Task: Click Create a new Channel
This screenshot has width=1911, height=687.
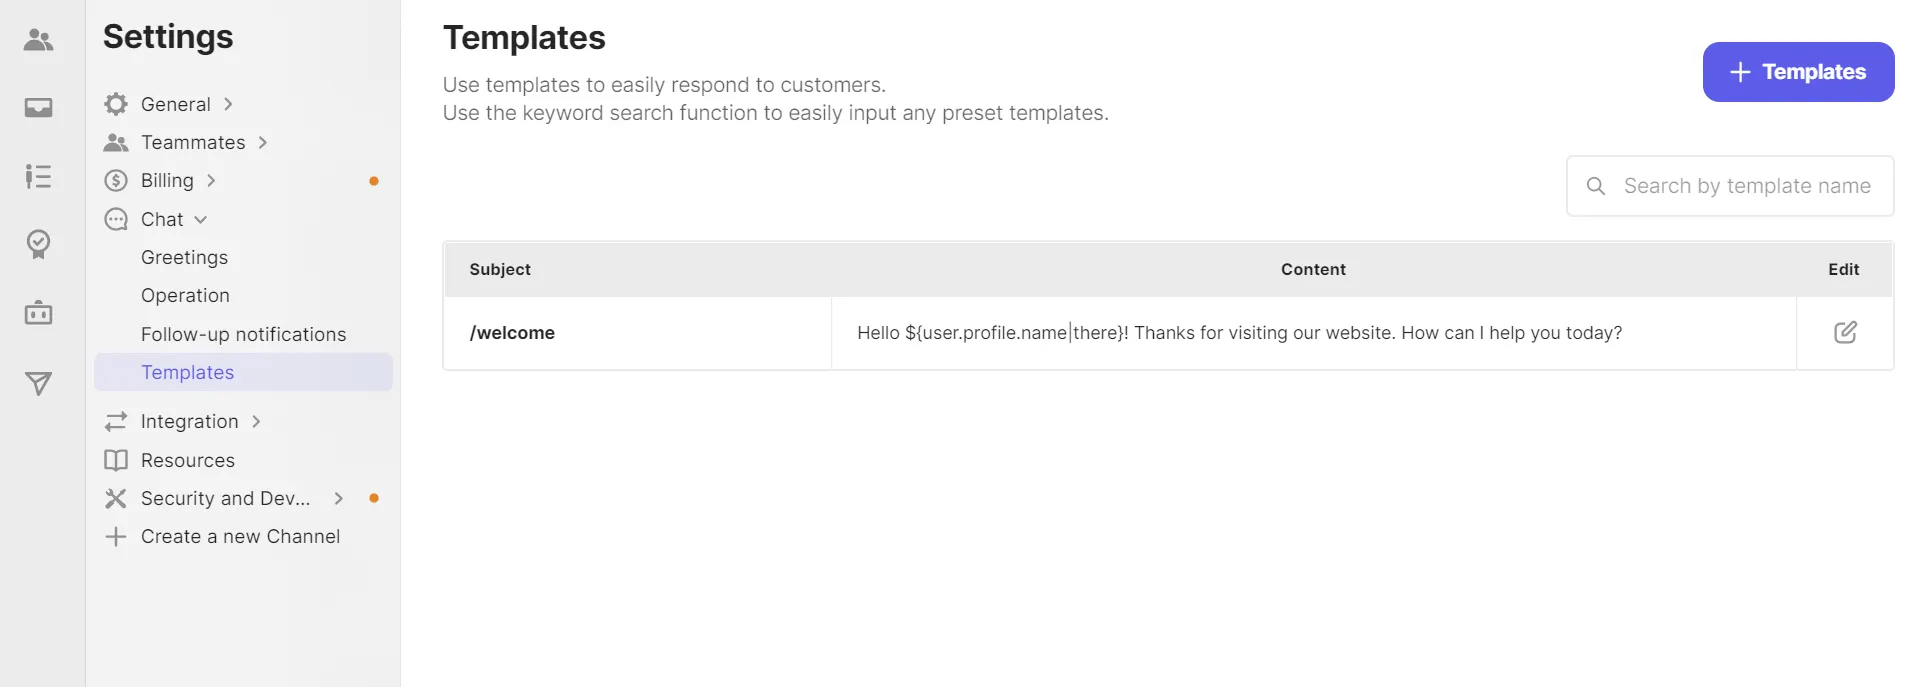Action: [240, 537]
